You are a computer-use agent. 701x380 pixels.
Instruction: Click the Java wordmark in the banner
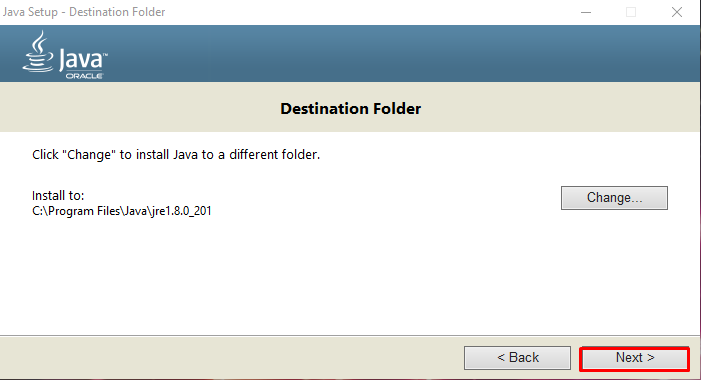pyautogui.click(x=83, y=59)
